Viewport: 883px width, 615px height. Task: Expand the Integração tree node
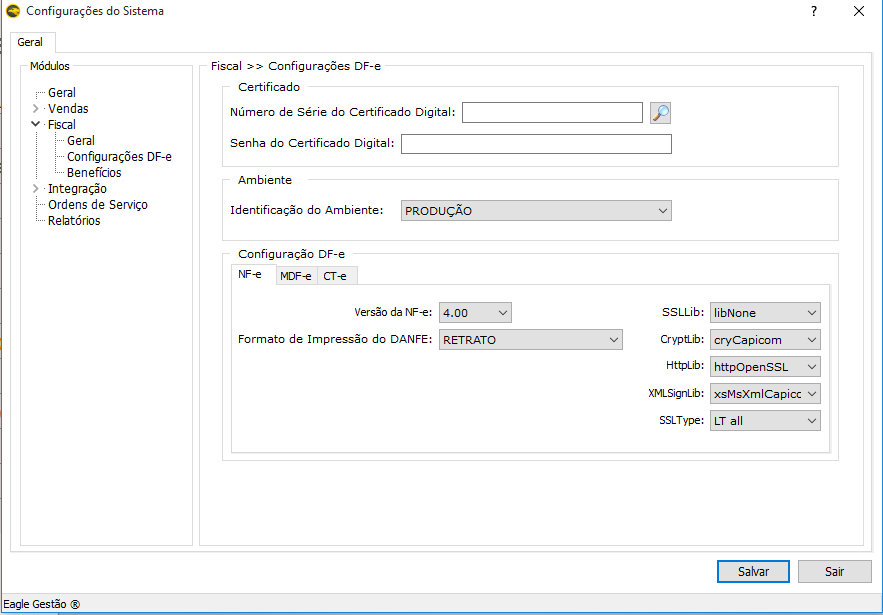pos(35,189)
